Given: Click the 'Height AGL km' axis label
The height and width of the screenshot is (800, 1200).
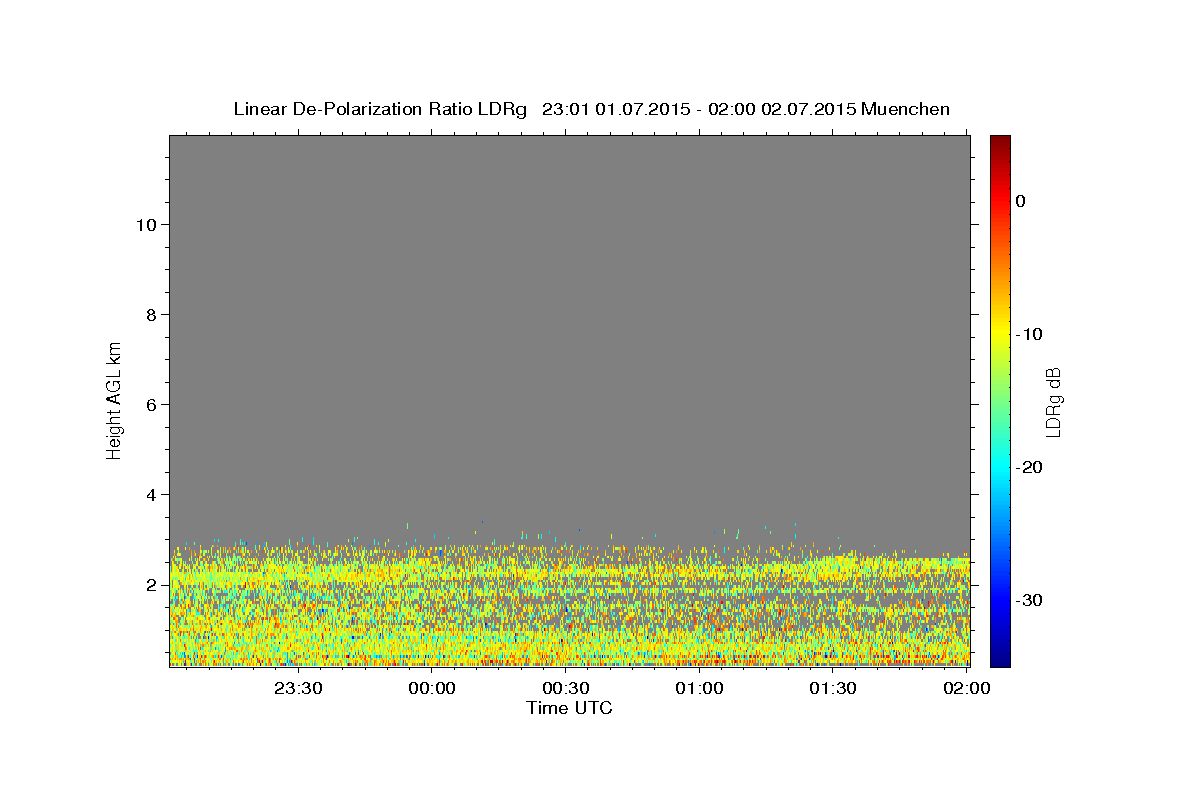Looking at the screenshot, I should pos(114,399).
